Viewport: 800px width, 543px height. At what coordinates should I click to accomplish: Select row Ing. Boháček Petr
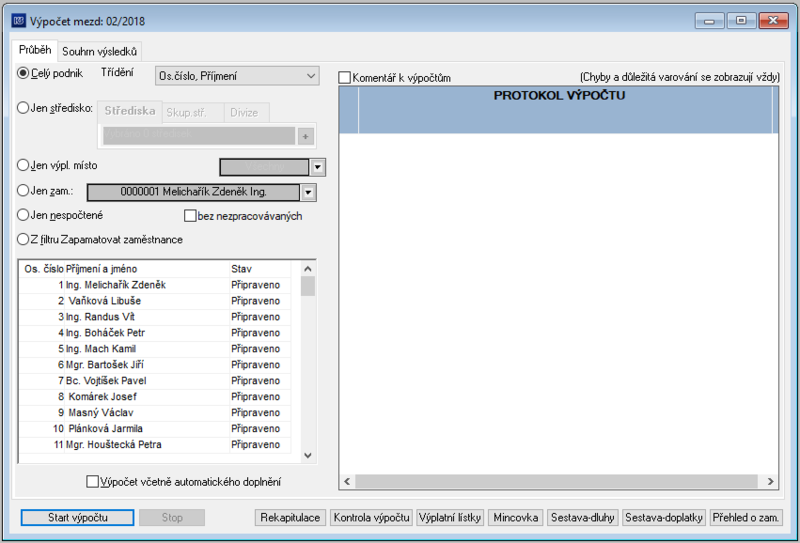[155, 333]
